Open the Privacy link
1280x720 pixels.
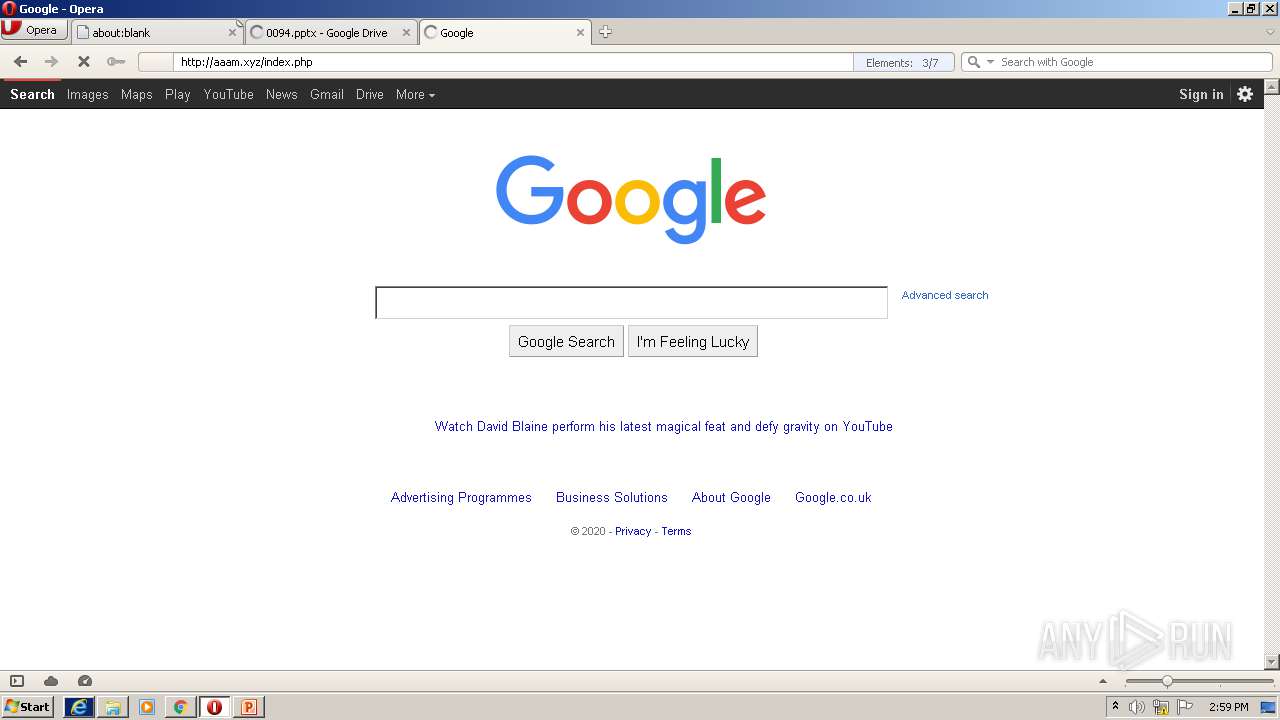(x=633, y=531)
